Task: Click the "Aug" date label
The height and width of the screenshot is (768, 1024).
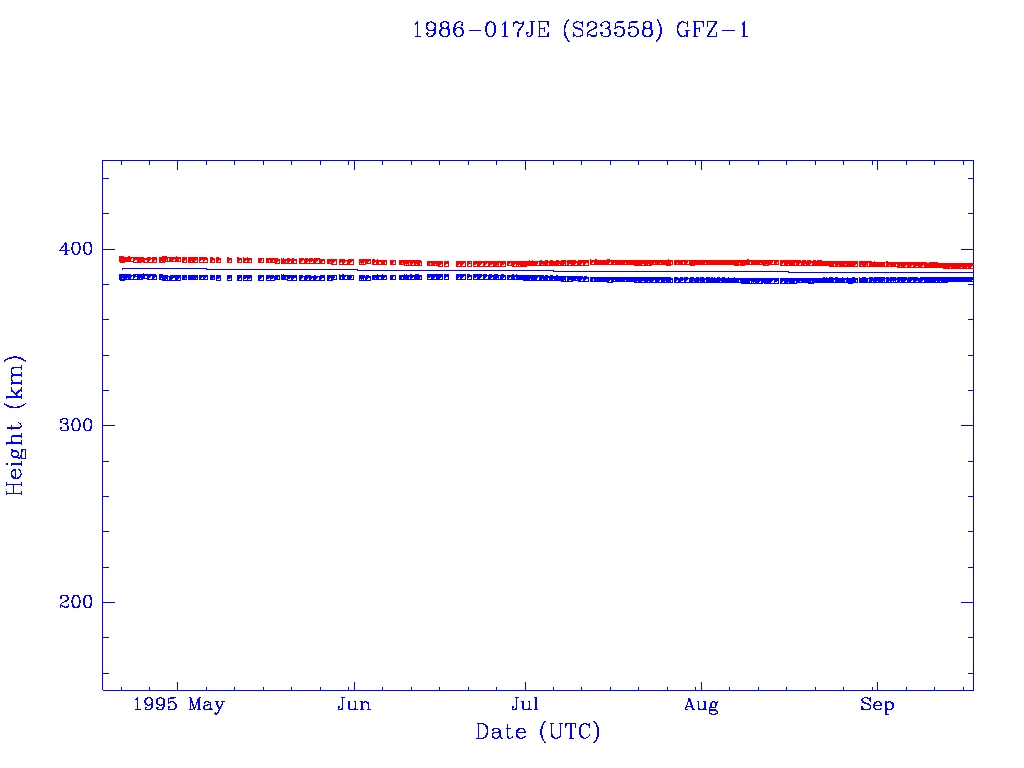Action: pyautogui.click(x=701, y=705)
